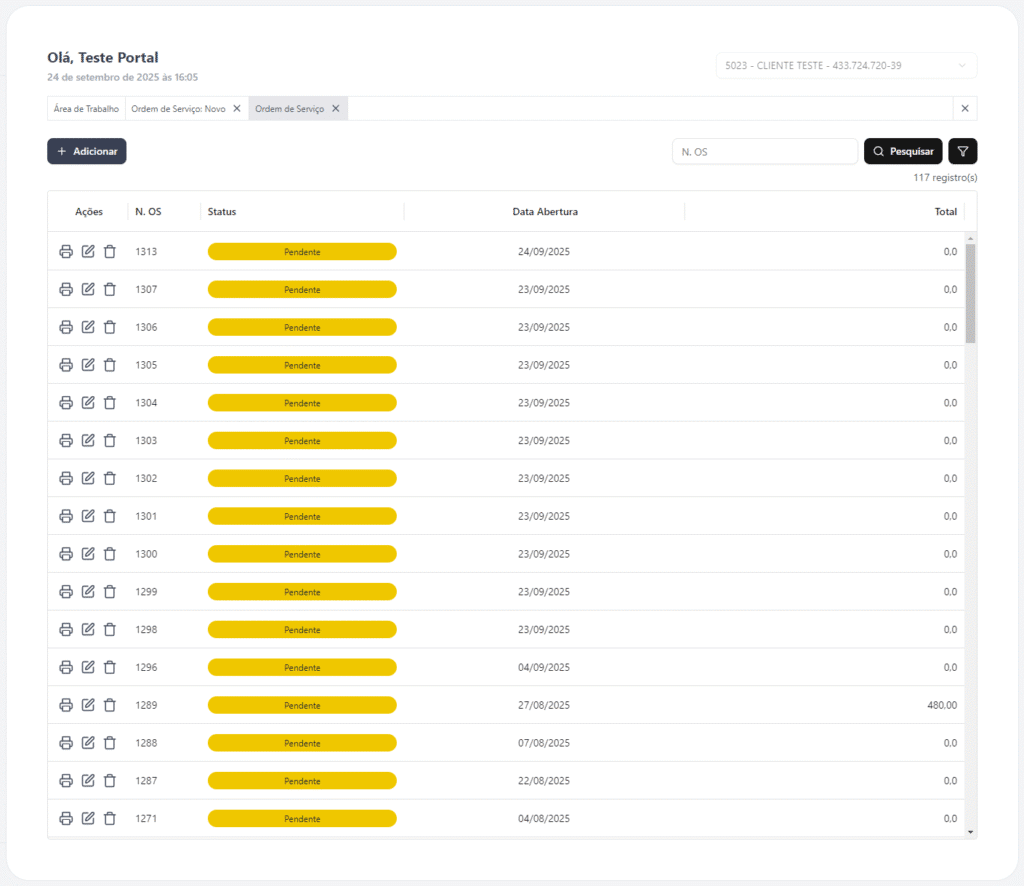The width and height of the screenshot is (1024, 886).
Task: Close the Ordem de Serviço: Novo tab
Action: tap(237, 109)
